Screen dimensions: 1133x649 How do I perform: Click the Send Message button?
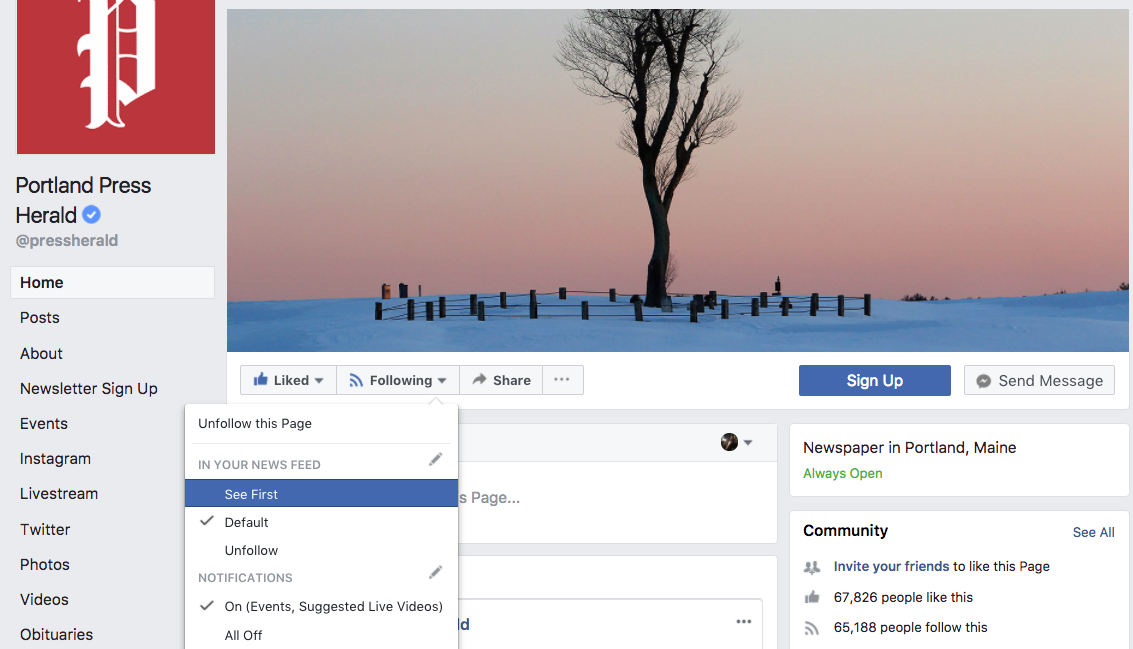(1039, 380)
